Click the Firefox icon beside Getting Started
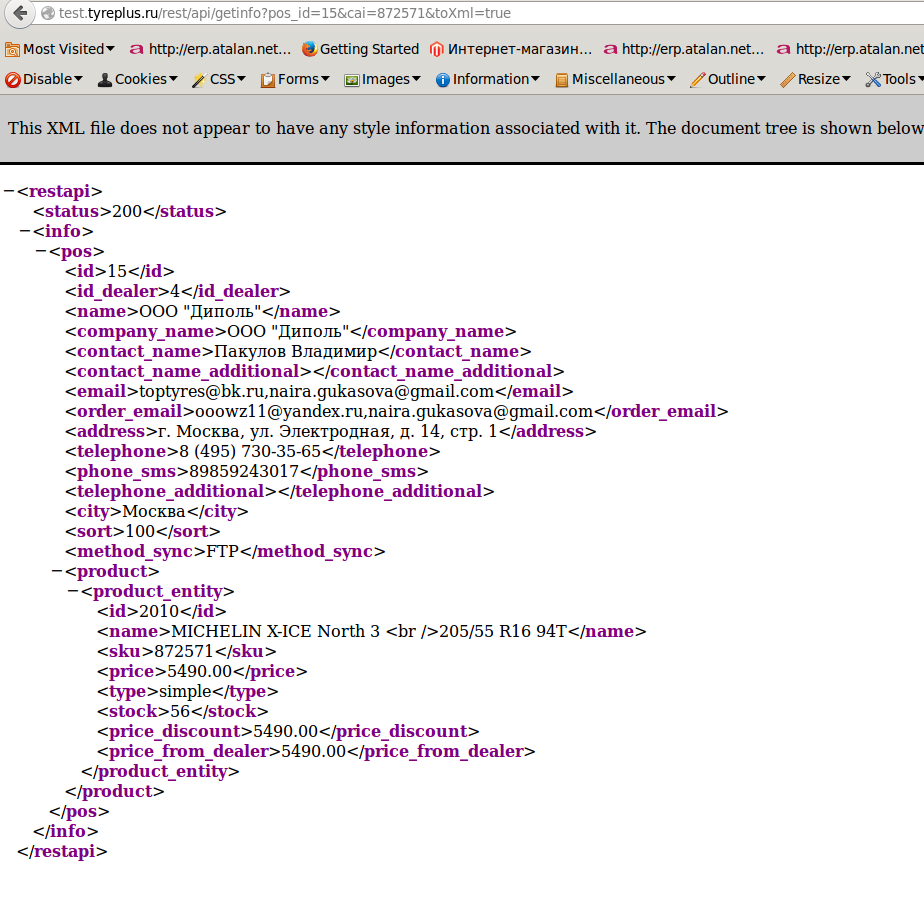 (x=309, y=49)
